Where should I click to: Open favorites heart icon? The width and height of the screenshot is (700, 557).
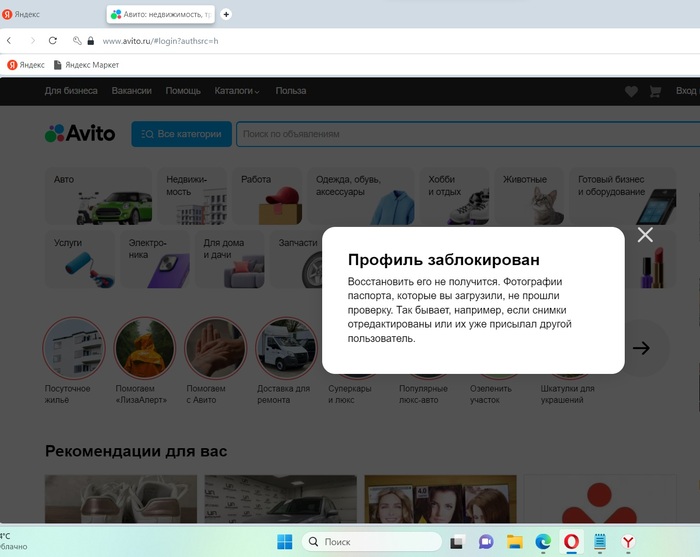[x=631, y=91]
